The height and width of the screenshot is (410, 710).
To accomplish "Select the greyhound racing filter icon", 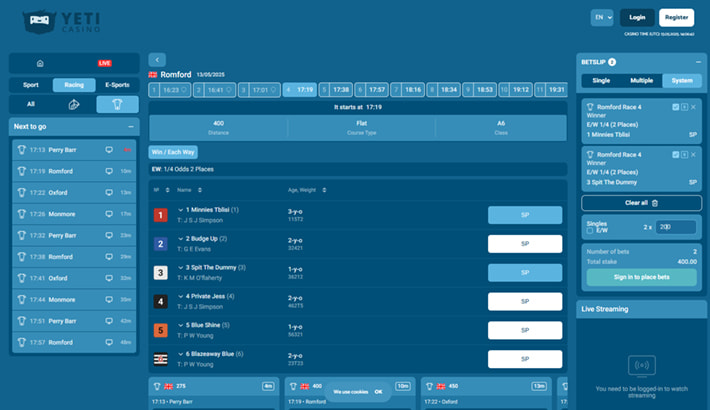I will (x=117, y=104).
